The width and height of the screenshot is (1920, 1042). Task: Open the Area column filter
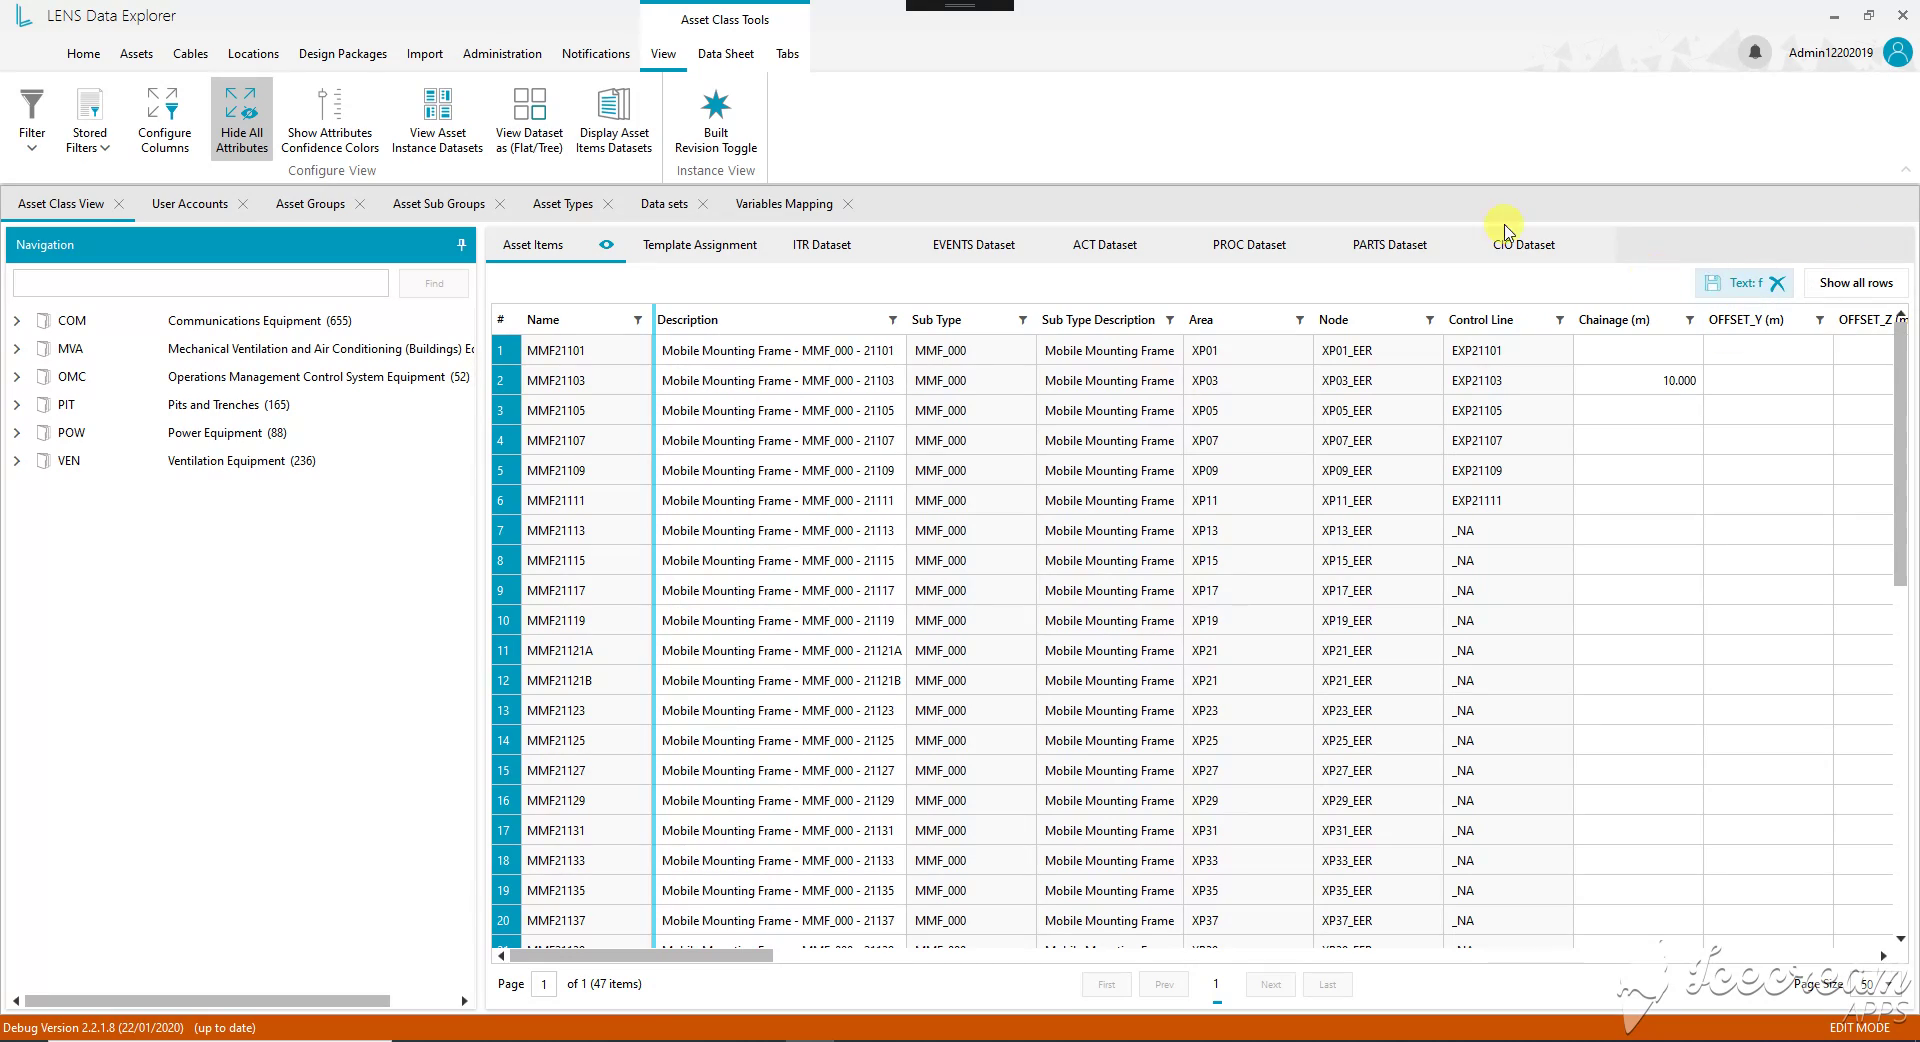point(1299,320)
